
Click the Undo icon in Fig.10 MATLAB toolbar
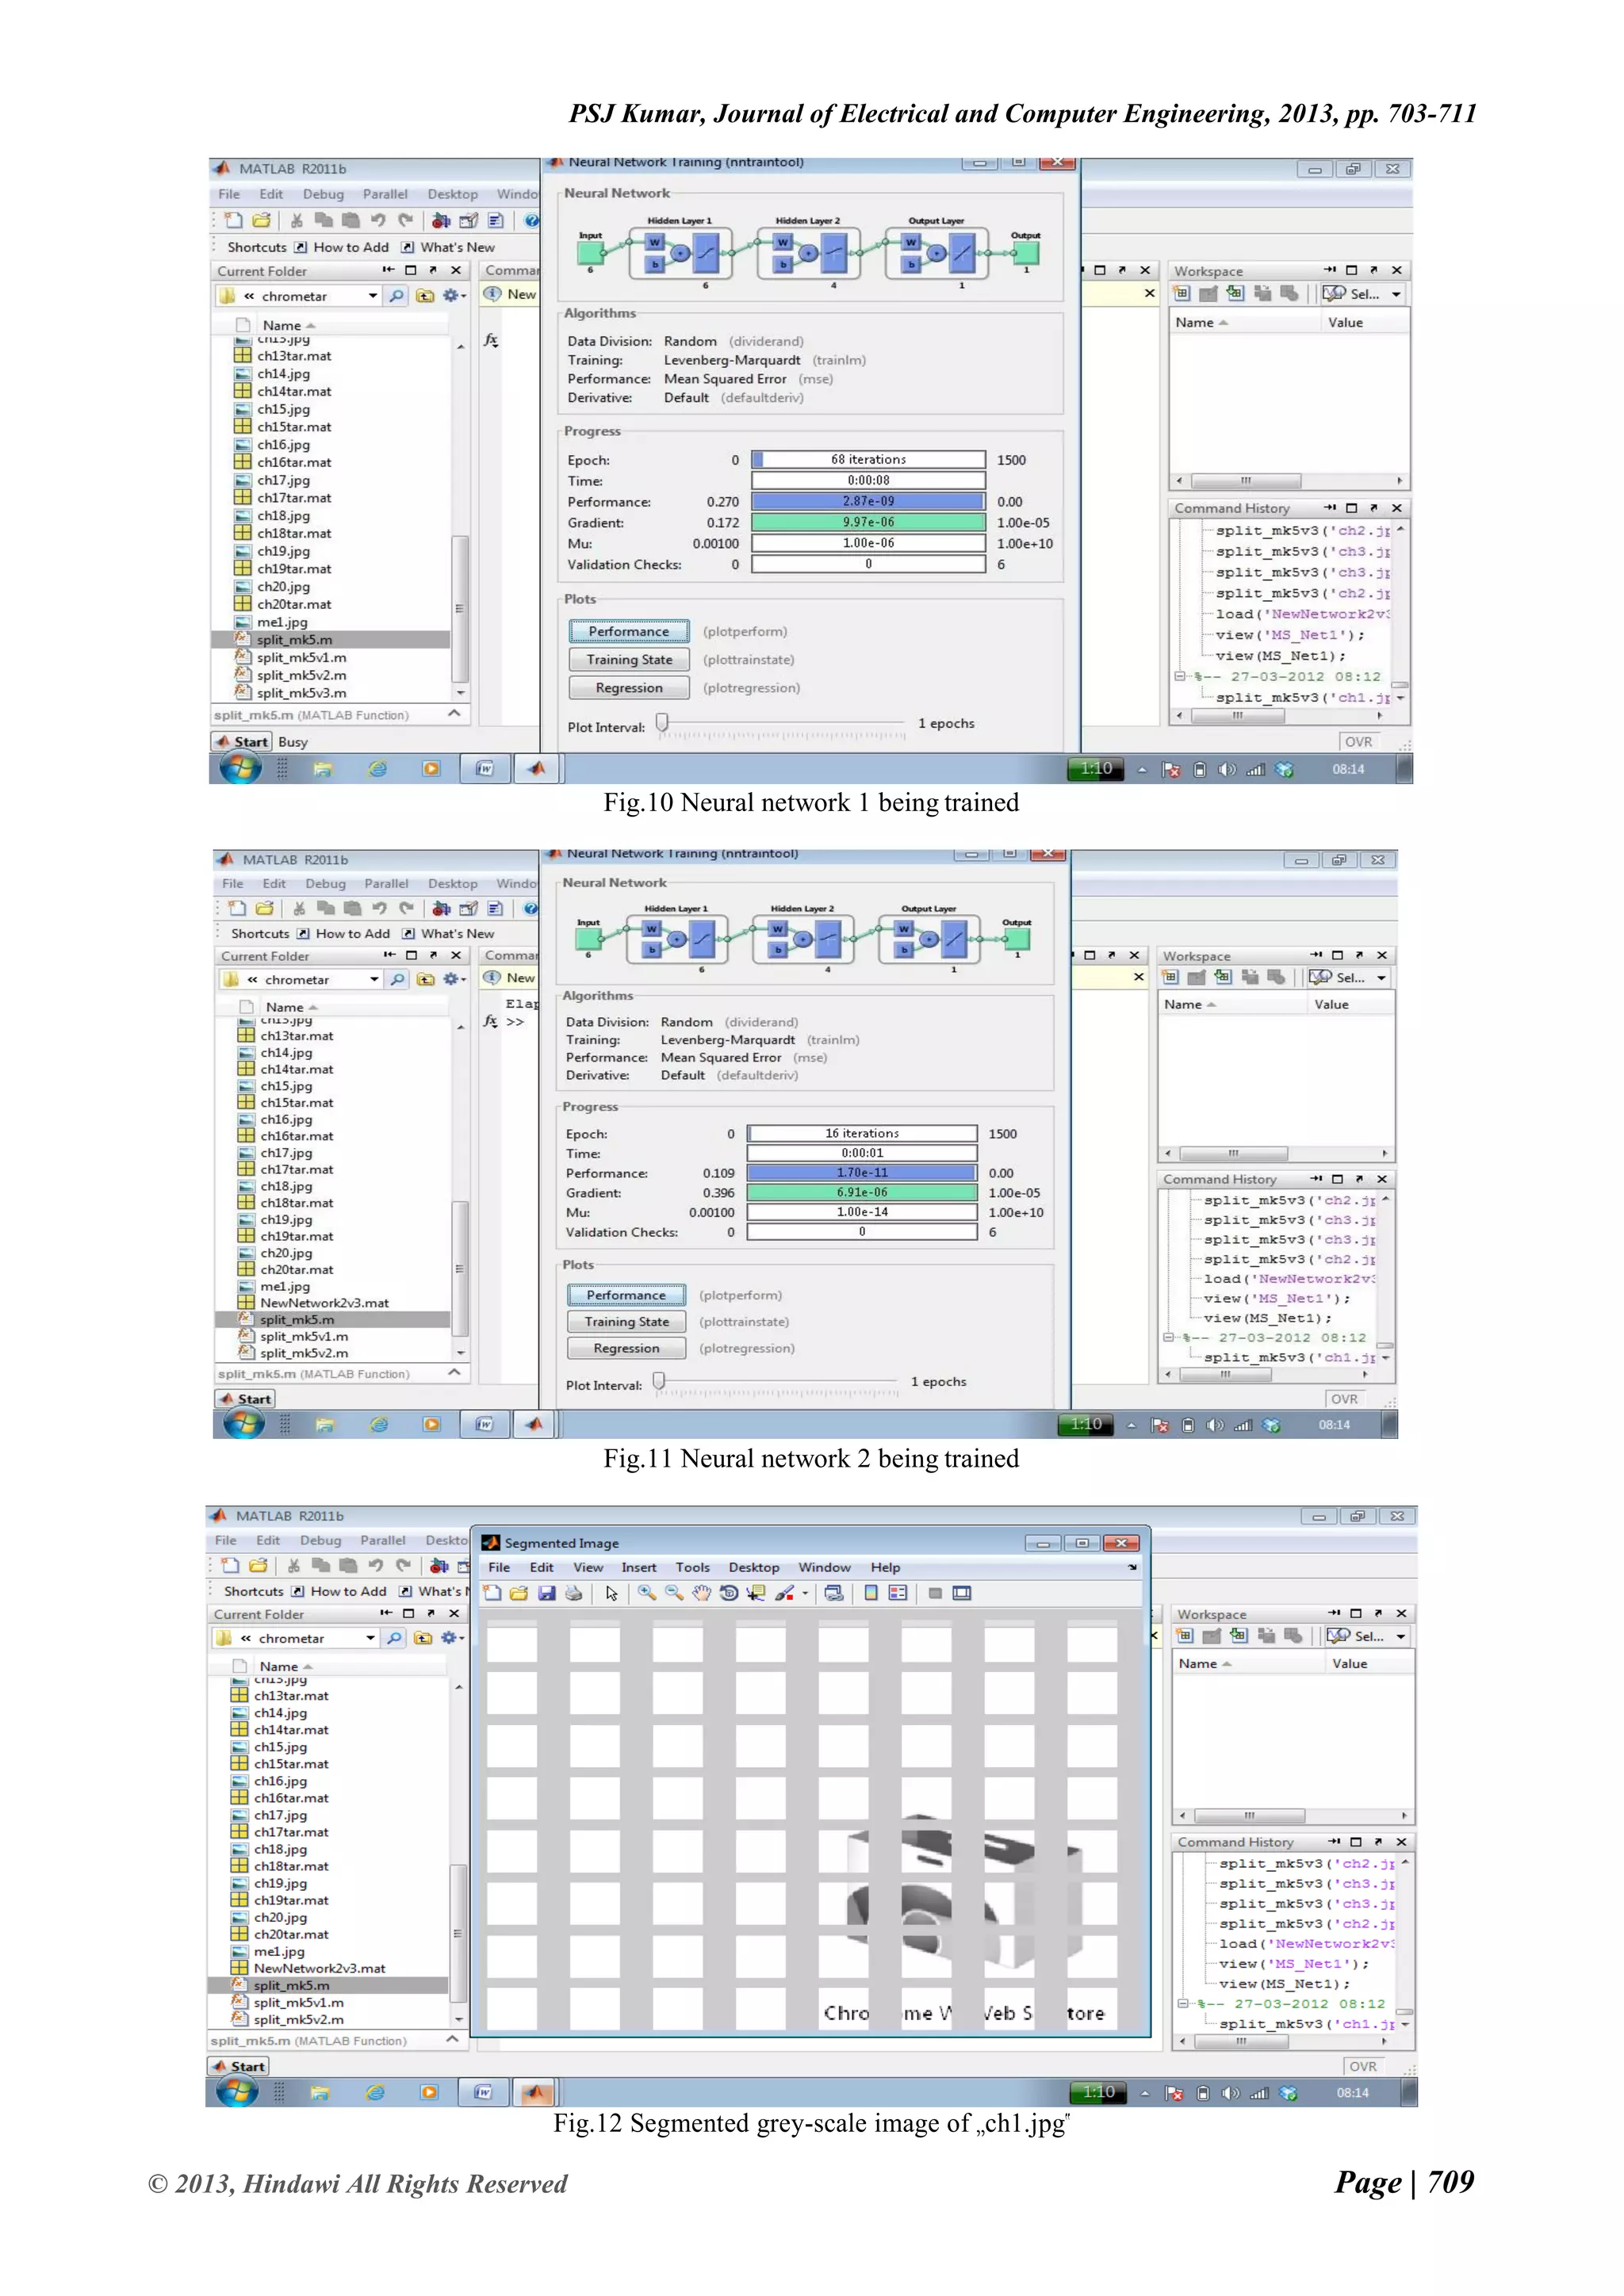tap(378, 220)
